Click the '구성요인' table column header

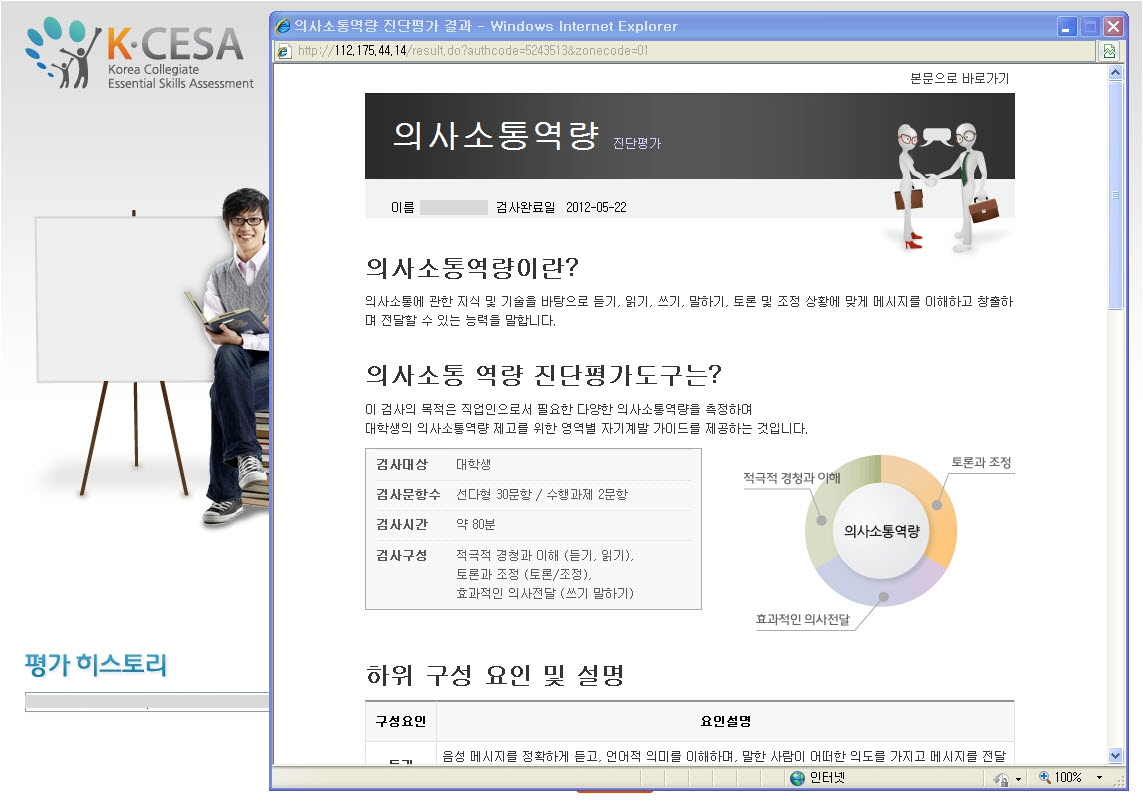400,722
